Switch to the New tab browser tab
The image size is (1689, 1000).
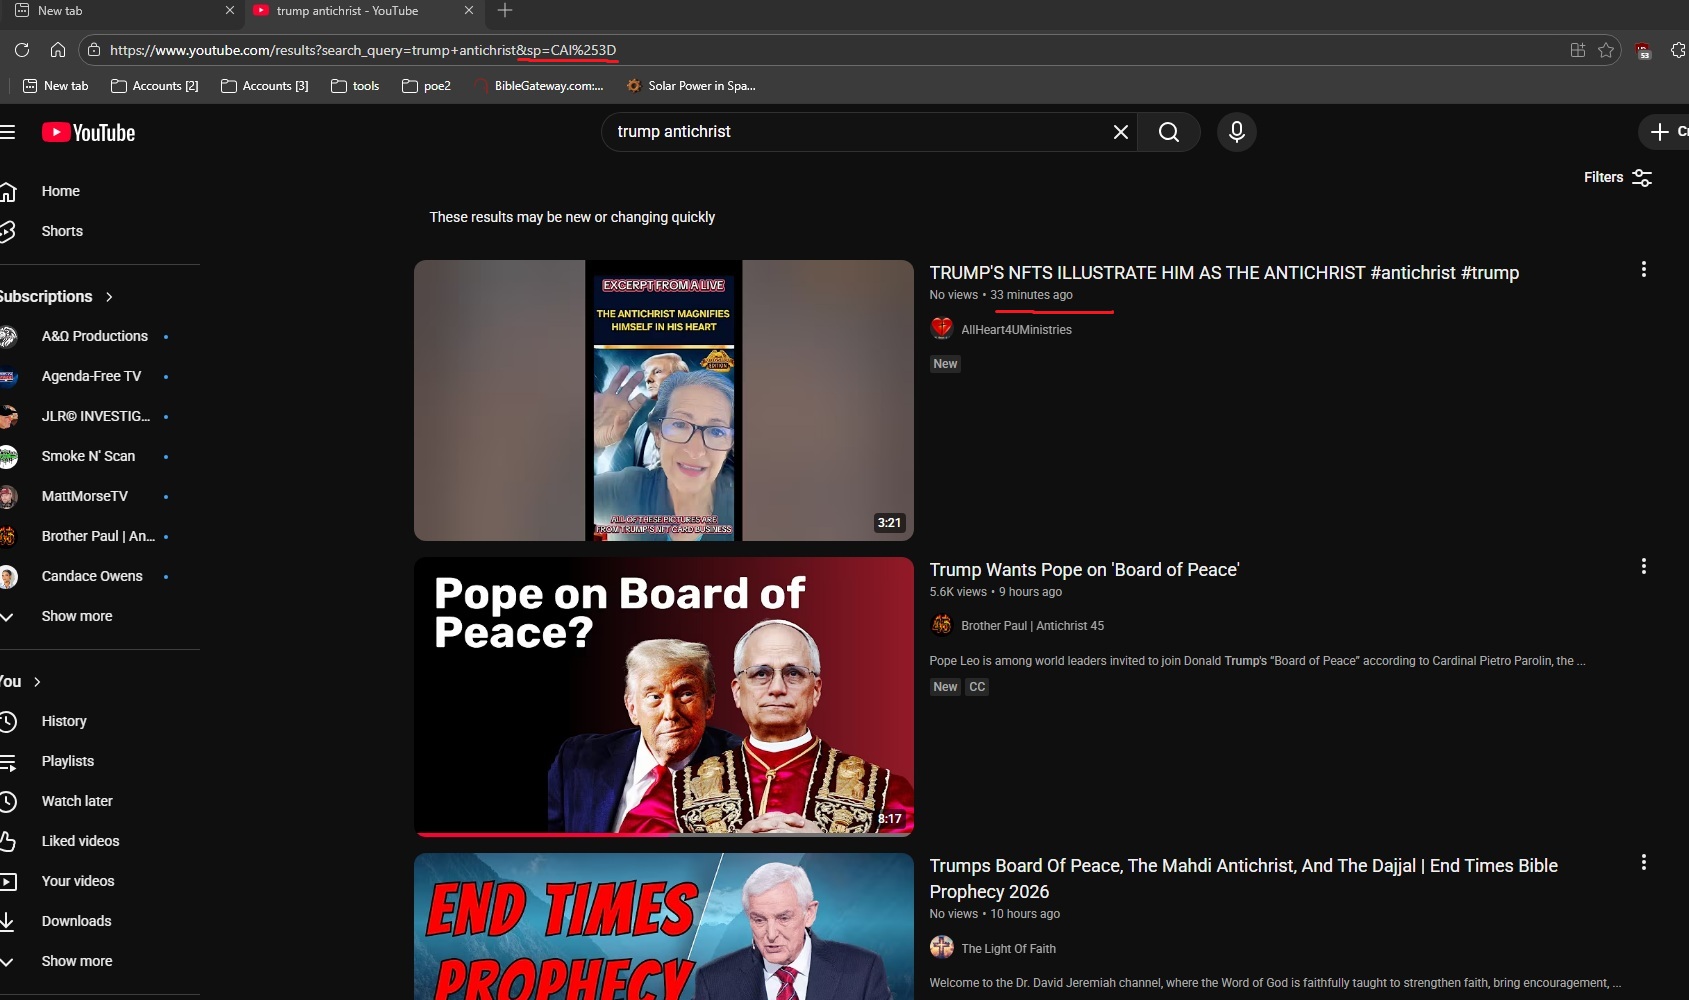[120, 10]
